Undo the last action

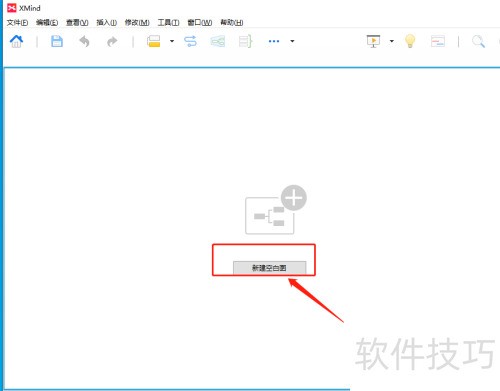(x=84, y=42)
